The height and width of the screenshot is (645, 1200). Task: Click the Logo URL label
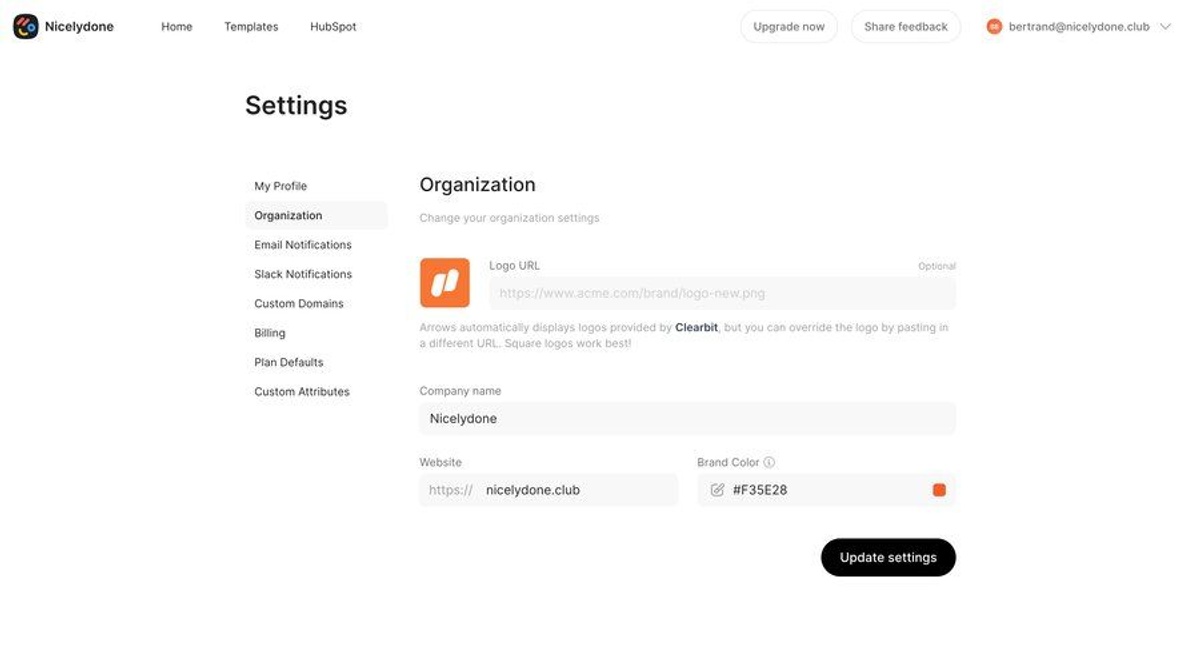pyautogui.click(x=514, y=266)
